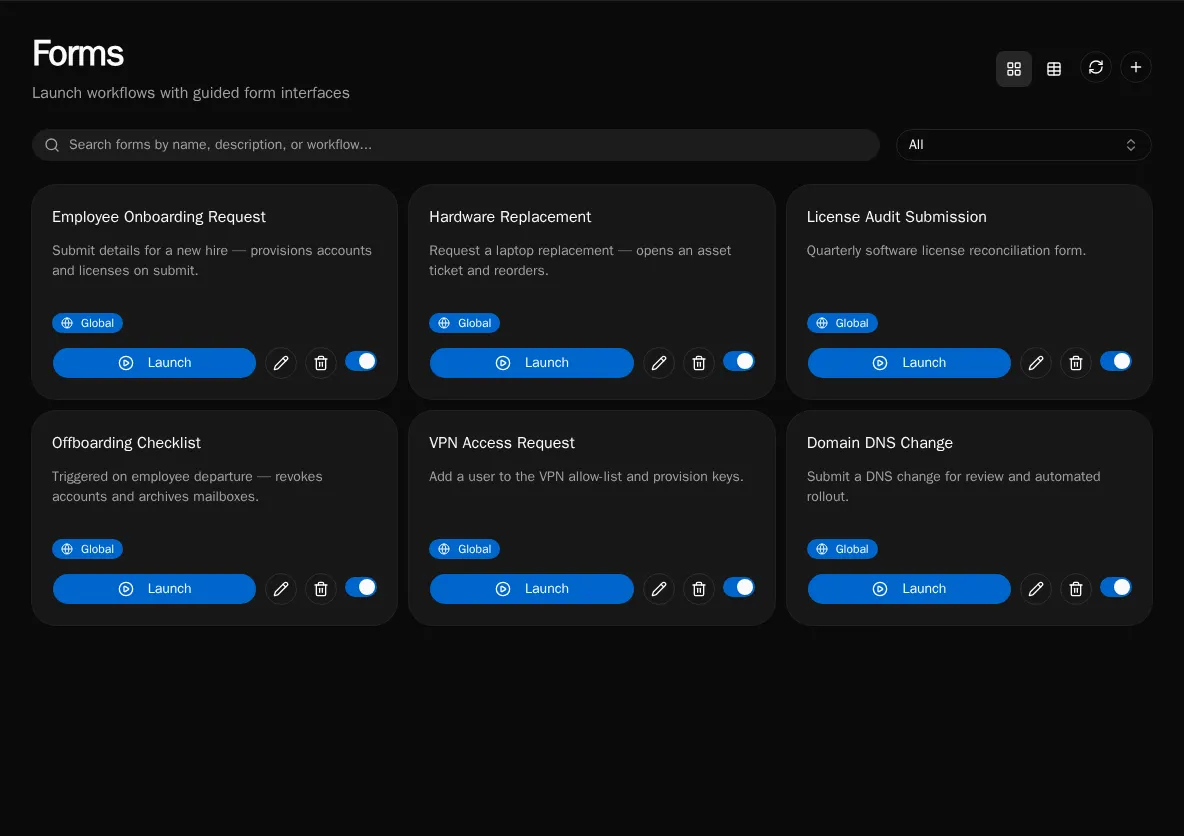
Task: Disable the Employee Onboarding Request toggle
Action: pos(361,362)
